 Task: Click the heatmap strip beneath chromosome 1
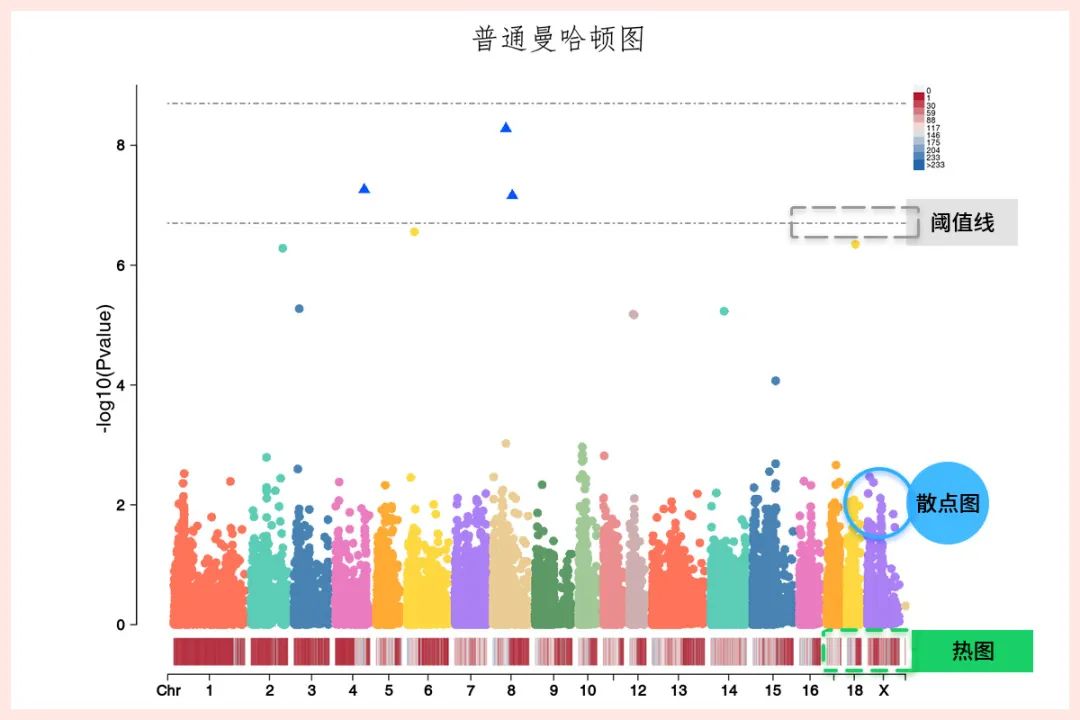click(208, 652)
